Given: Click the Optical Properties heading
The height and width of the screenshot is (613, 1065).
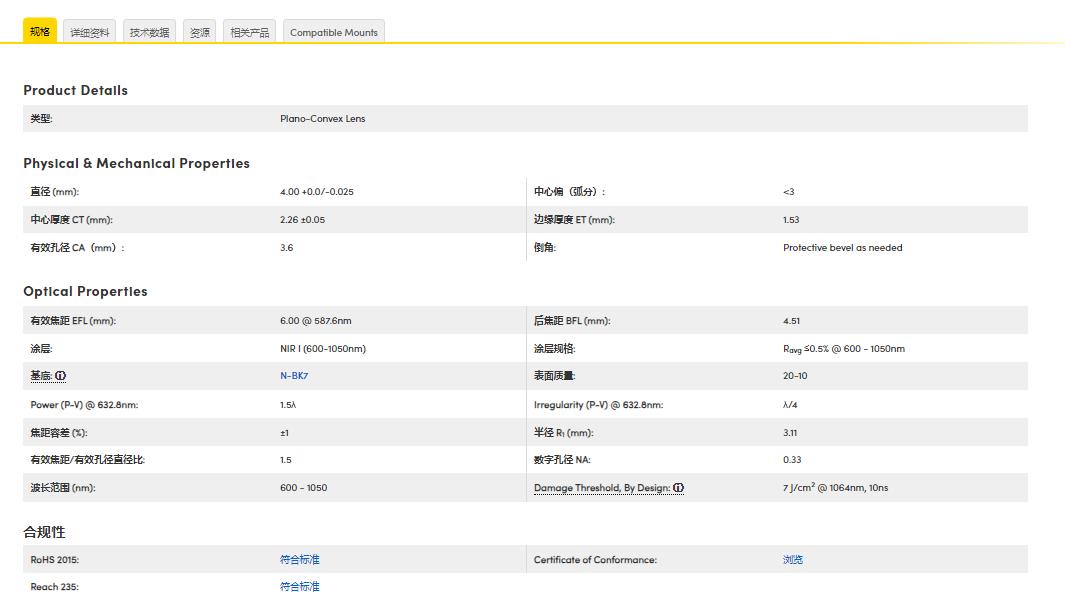Looking at the screenshot, I should click(85, 291).
